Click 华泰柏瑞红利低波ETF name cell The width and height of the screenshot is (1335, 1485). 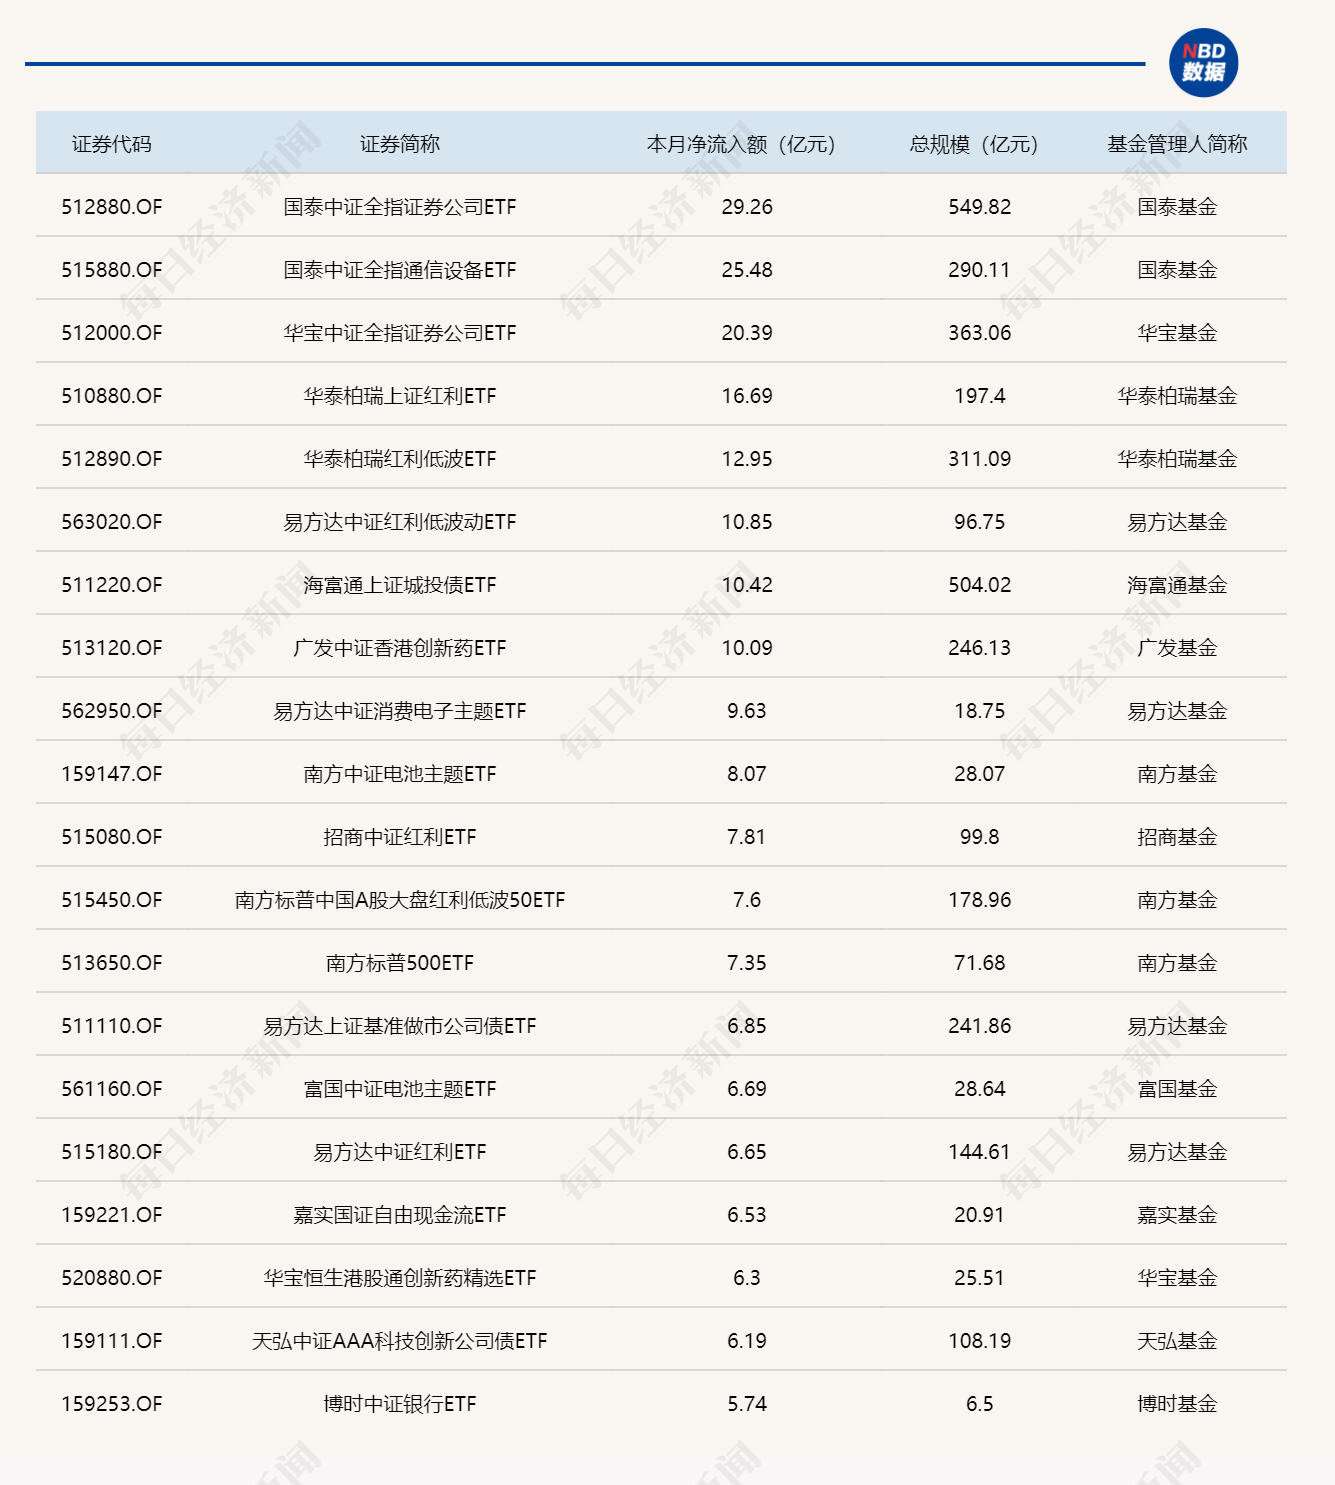(400, 459)
